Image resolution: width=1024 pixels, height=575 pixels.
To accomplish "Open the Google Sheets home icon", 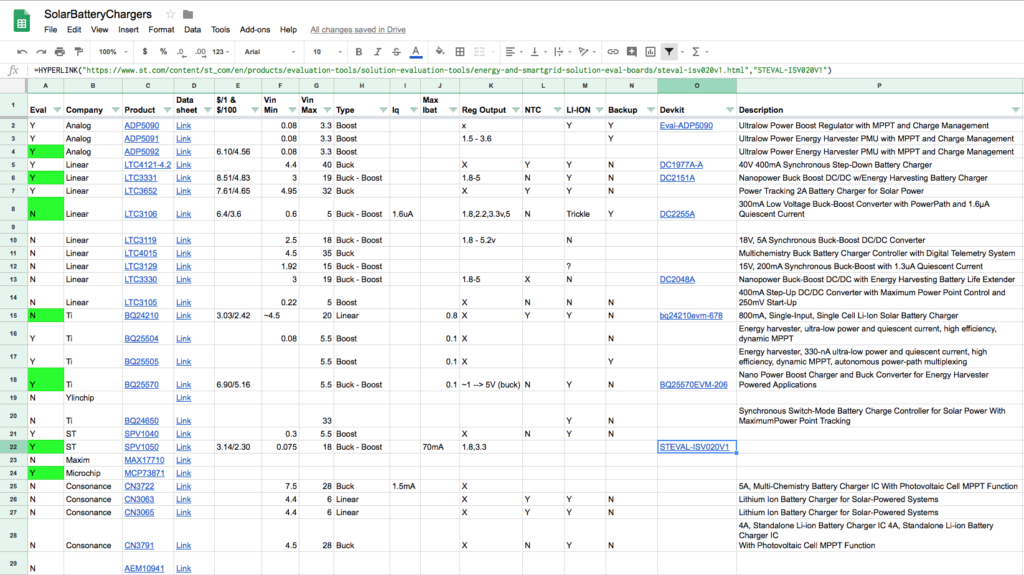I will [22, 20].
